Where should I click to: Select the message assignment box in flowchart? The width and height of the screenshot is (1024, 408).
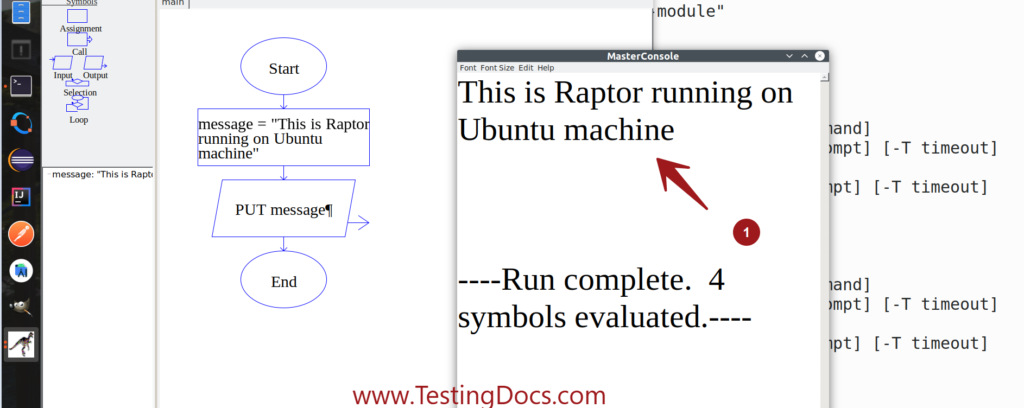[283, 137]
